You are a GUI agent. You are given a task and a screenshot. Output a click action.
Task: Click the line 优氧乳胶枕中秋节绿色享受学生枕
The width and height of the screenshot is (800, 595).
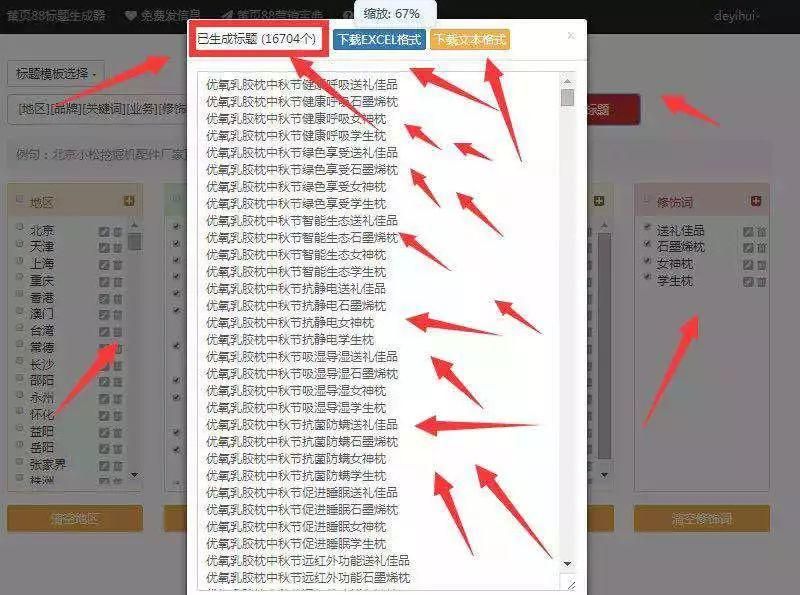296,204
